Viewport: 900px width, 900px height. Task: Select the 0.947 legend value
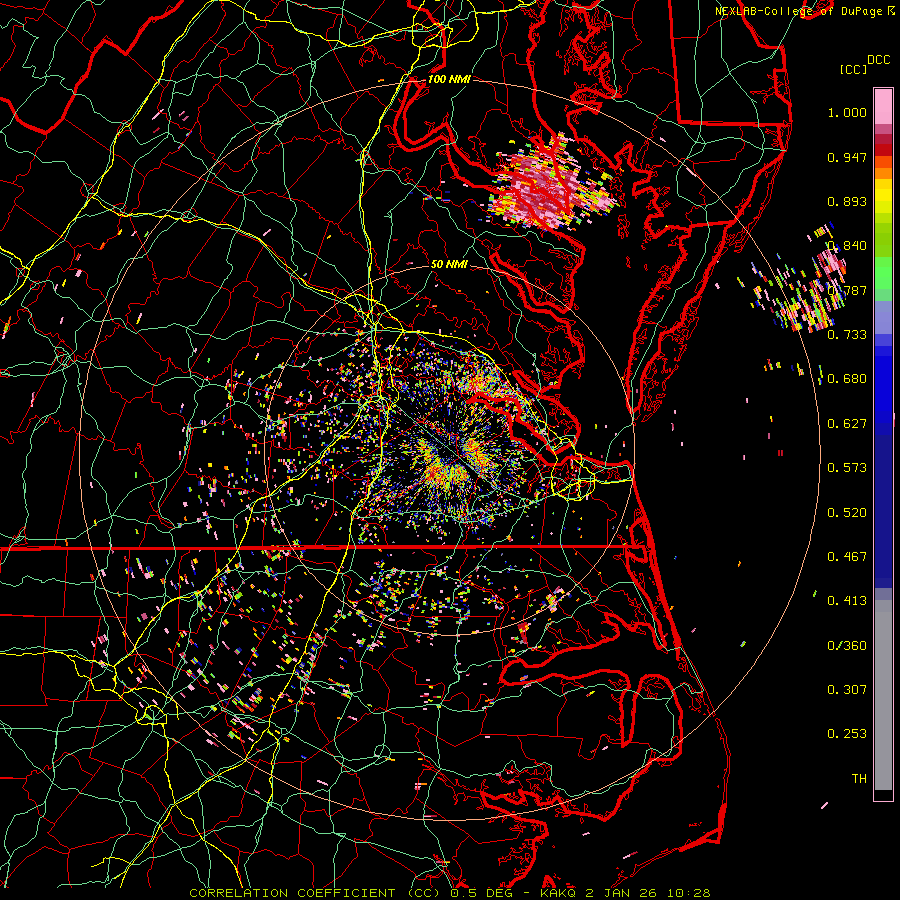(847, 157)
